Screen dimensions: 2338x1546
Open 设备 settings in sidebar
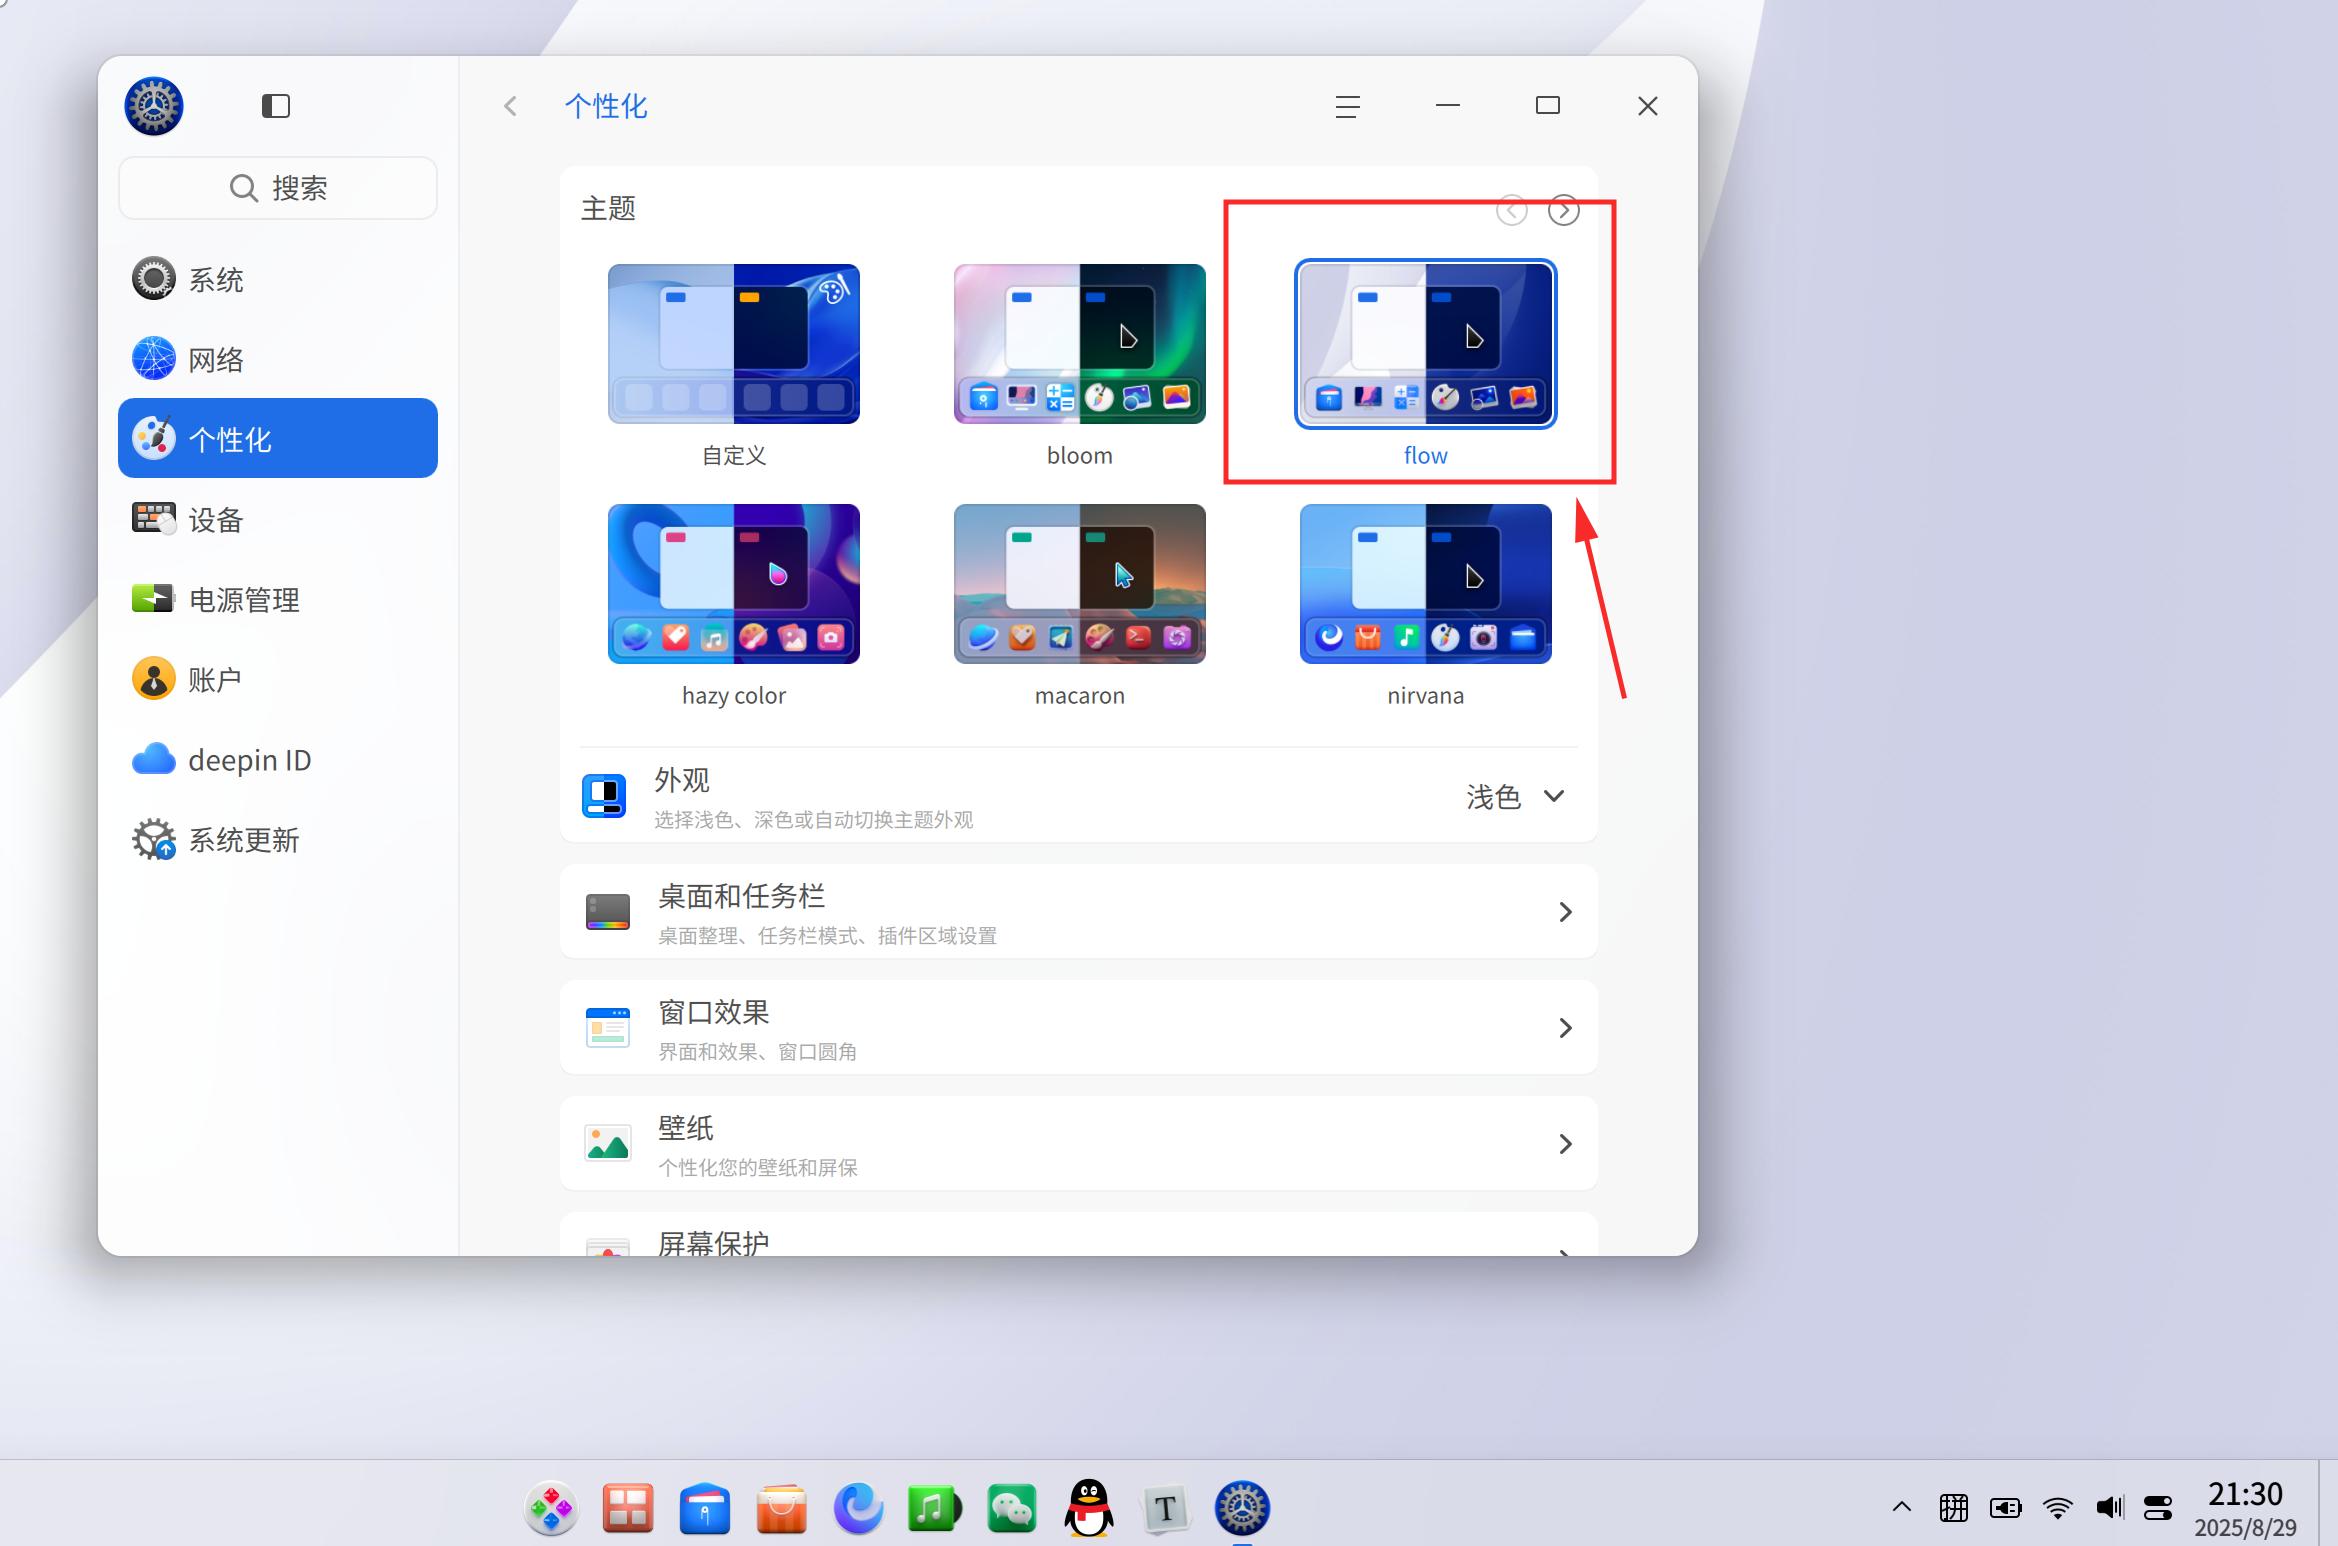tap(278, 520)
